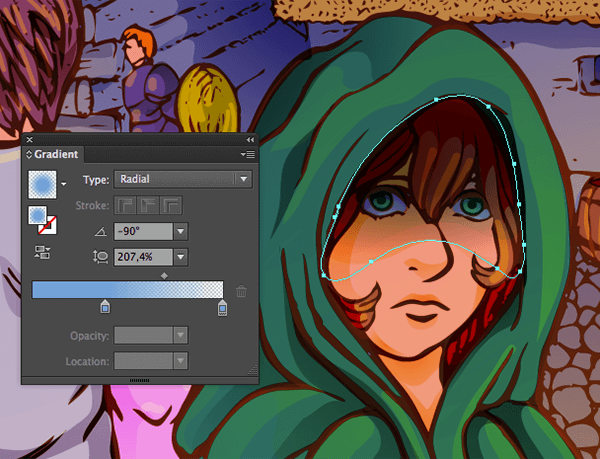This screenshot has width=600, height=459.
Task: Click the gradient midpoint diamond marker
Action: tap(163, 274)
